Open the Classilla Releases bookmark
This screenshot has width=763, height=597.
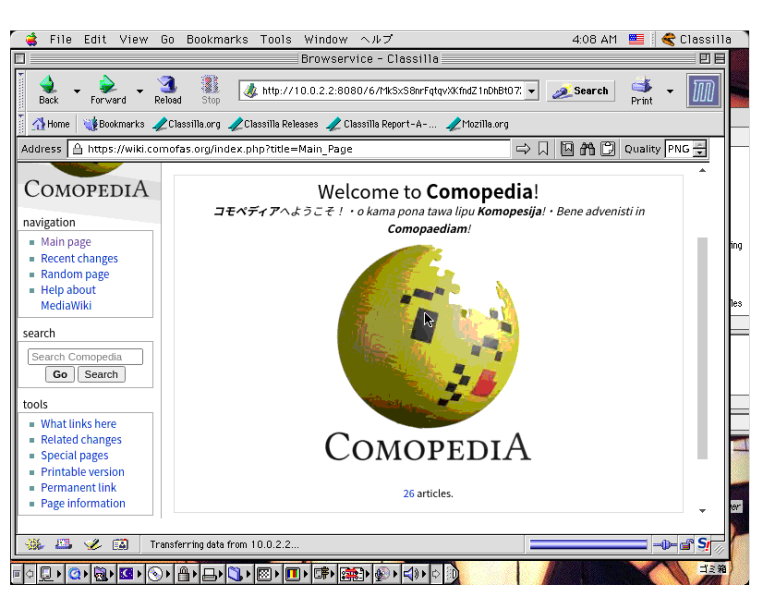274,124
